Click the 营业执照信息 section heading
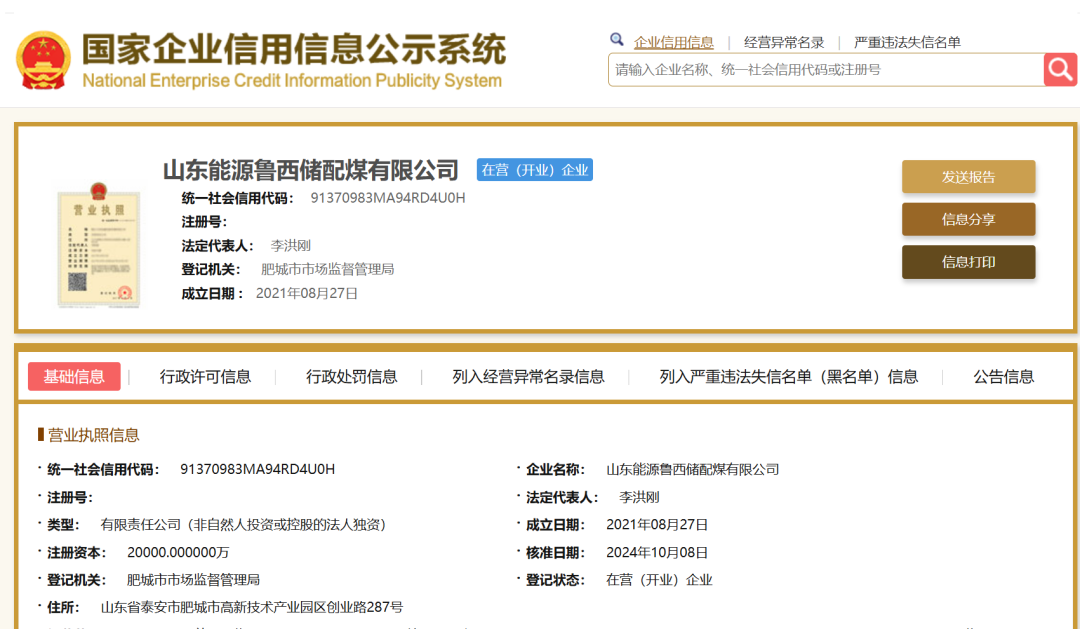The width and height of the screenshot is (1080, 629). tap(93, 435)
